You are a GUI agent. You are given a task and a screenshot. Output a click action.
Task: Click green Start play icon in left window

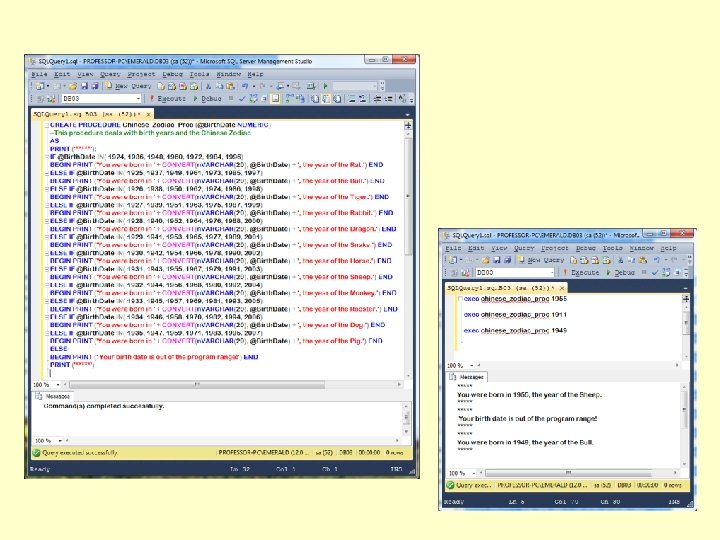coord(326,86)
